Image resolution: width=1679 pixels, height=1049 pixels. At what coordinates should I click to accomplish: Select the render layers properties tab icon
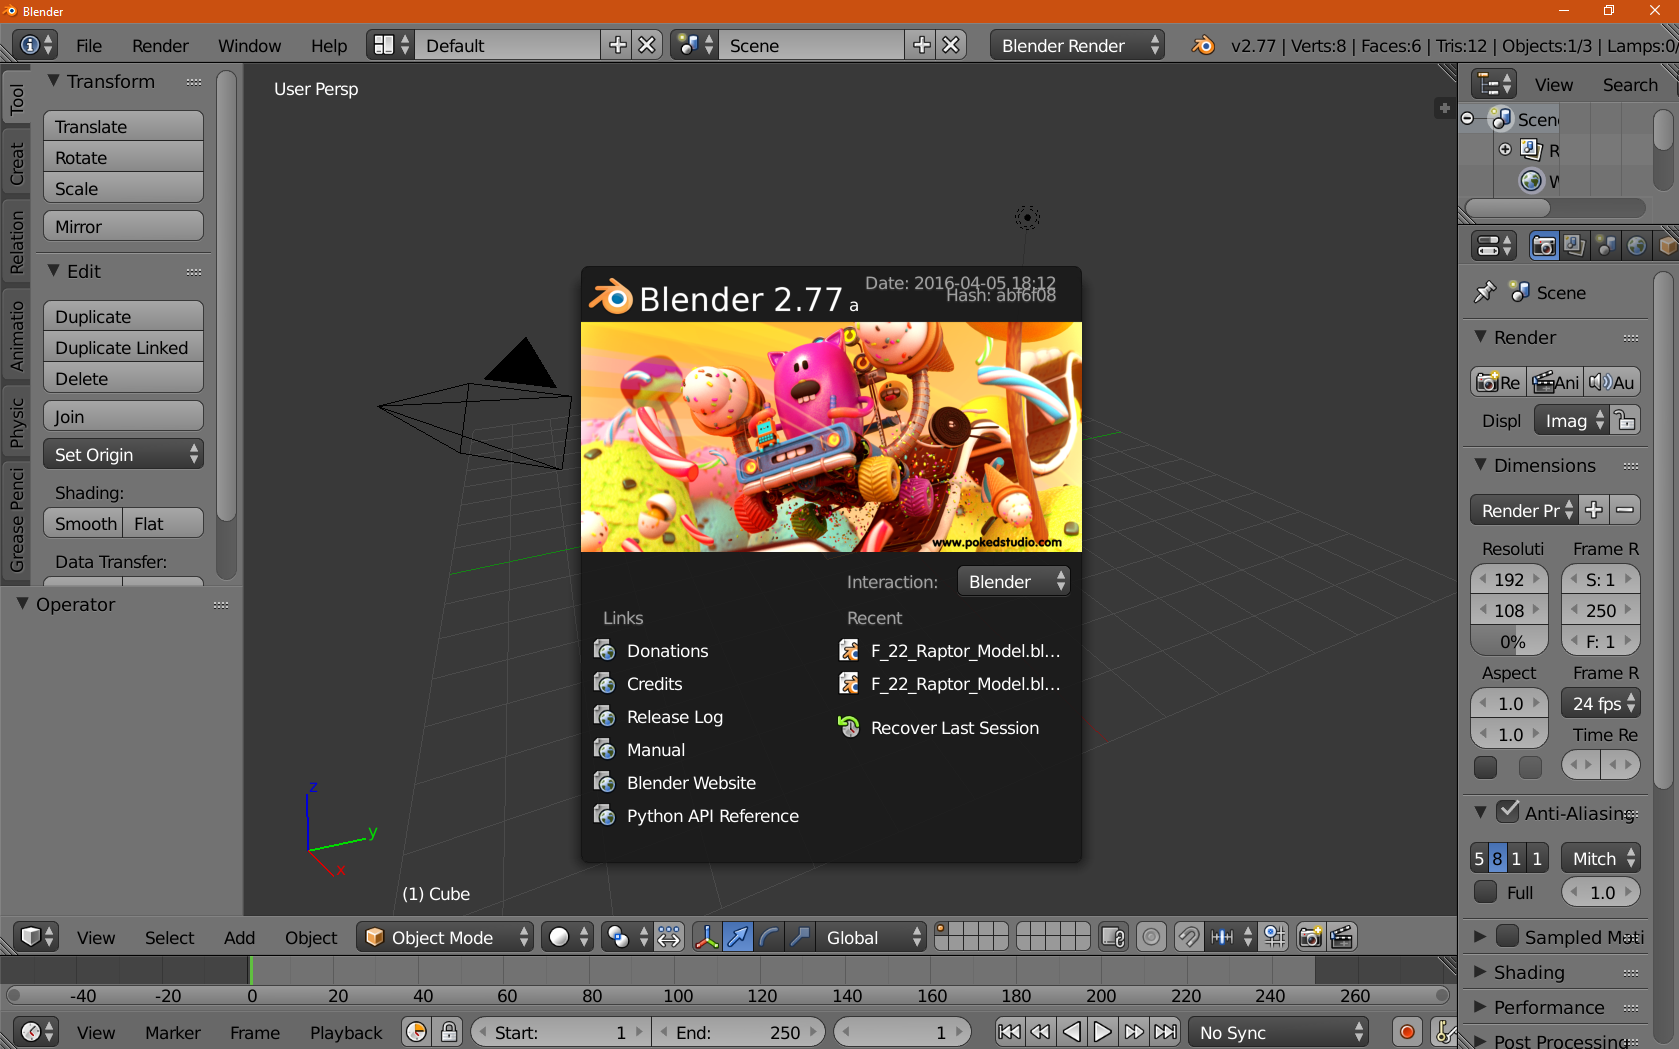pyautogui.click(x=1574, y=246)
